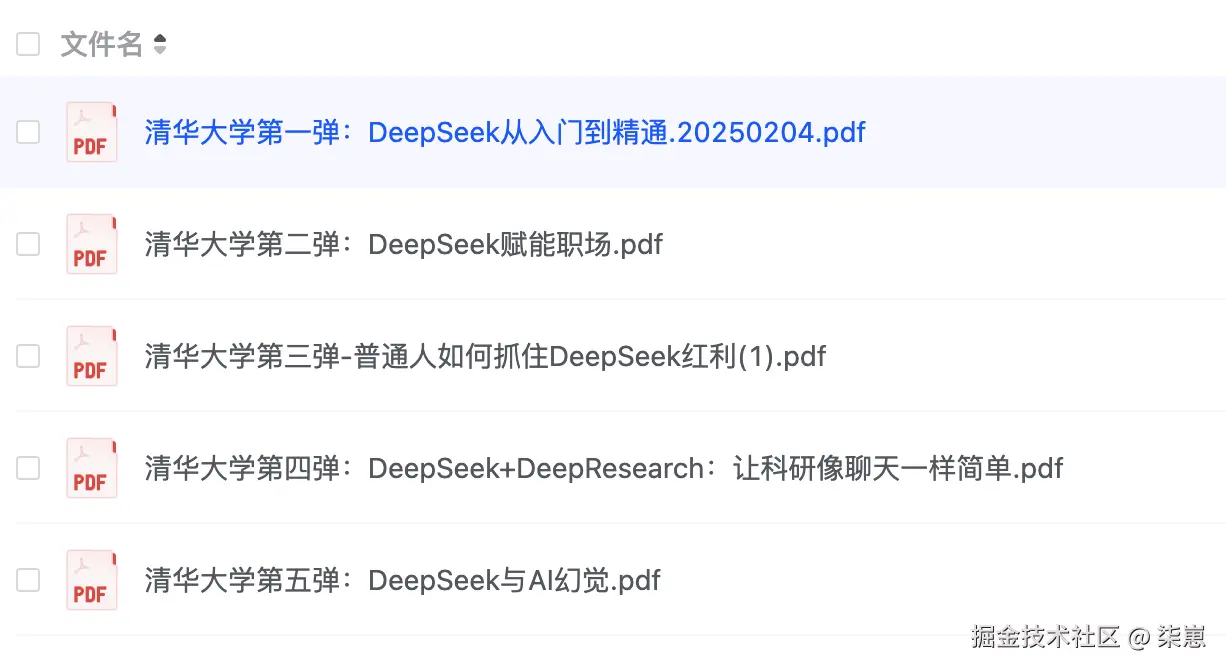This screenshot has width=1226, height=670.
Task: Open 清华大学第二弹：DeepSeek赋能职场.pdf
Action: coord(404,244)
